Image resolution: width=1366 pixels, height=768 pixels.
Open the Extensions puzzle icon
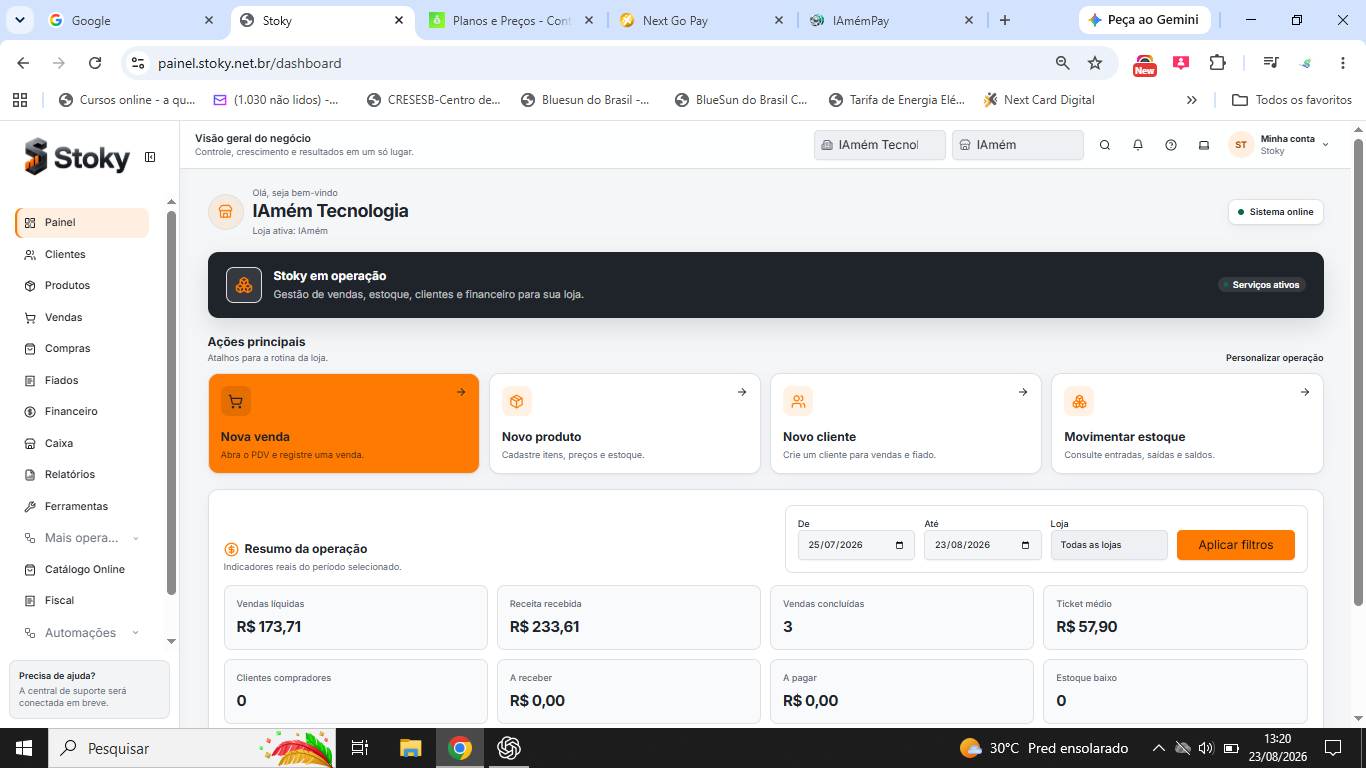(1217, 63)
